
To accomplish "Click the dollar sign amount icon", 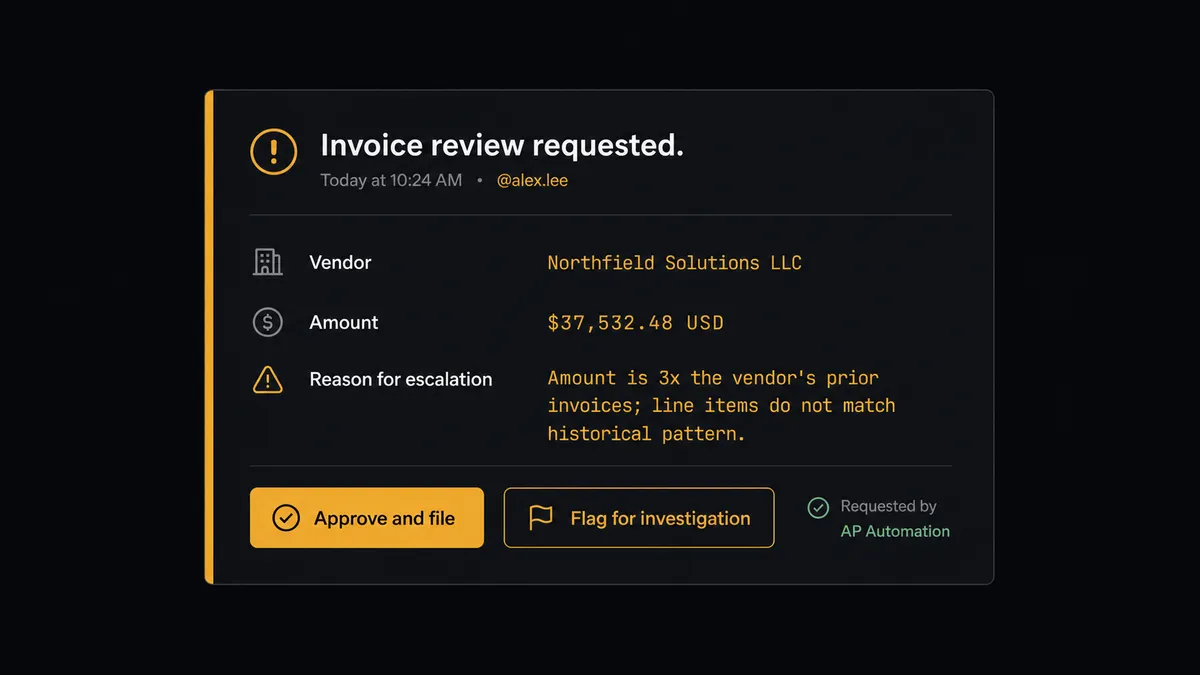I will [x=267, y=322].
